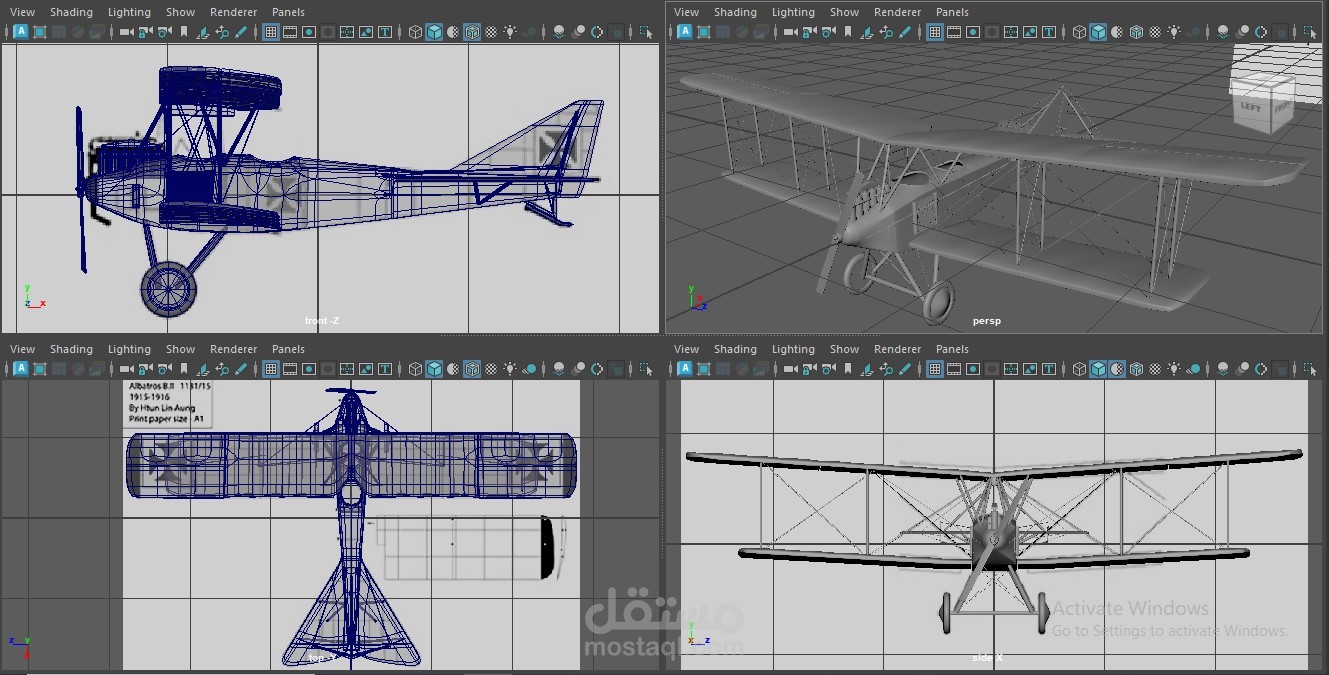Click Lock Camera icon in front -Z panel
The height and width of the screenshot is (675, 1329).
(x=145, y=32)
